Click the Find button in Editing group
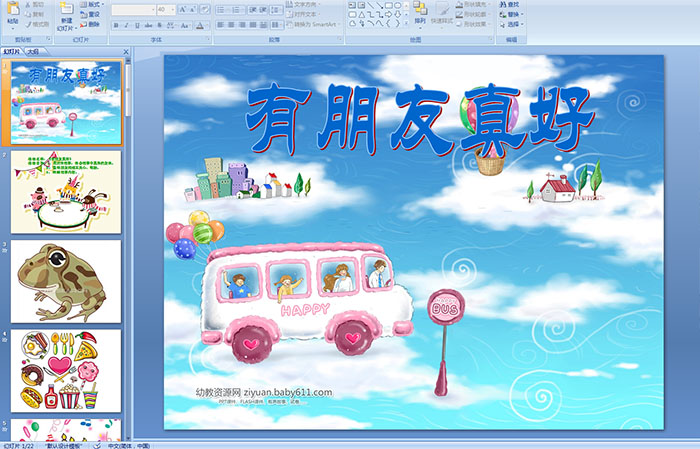The image size is (700, 449). pyautogui.click(x=510, y=4)
